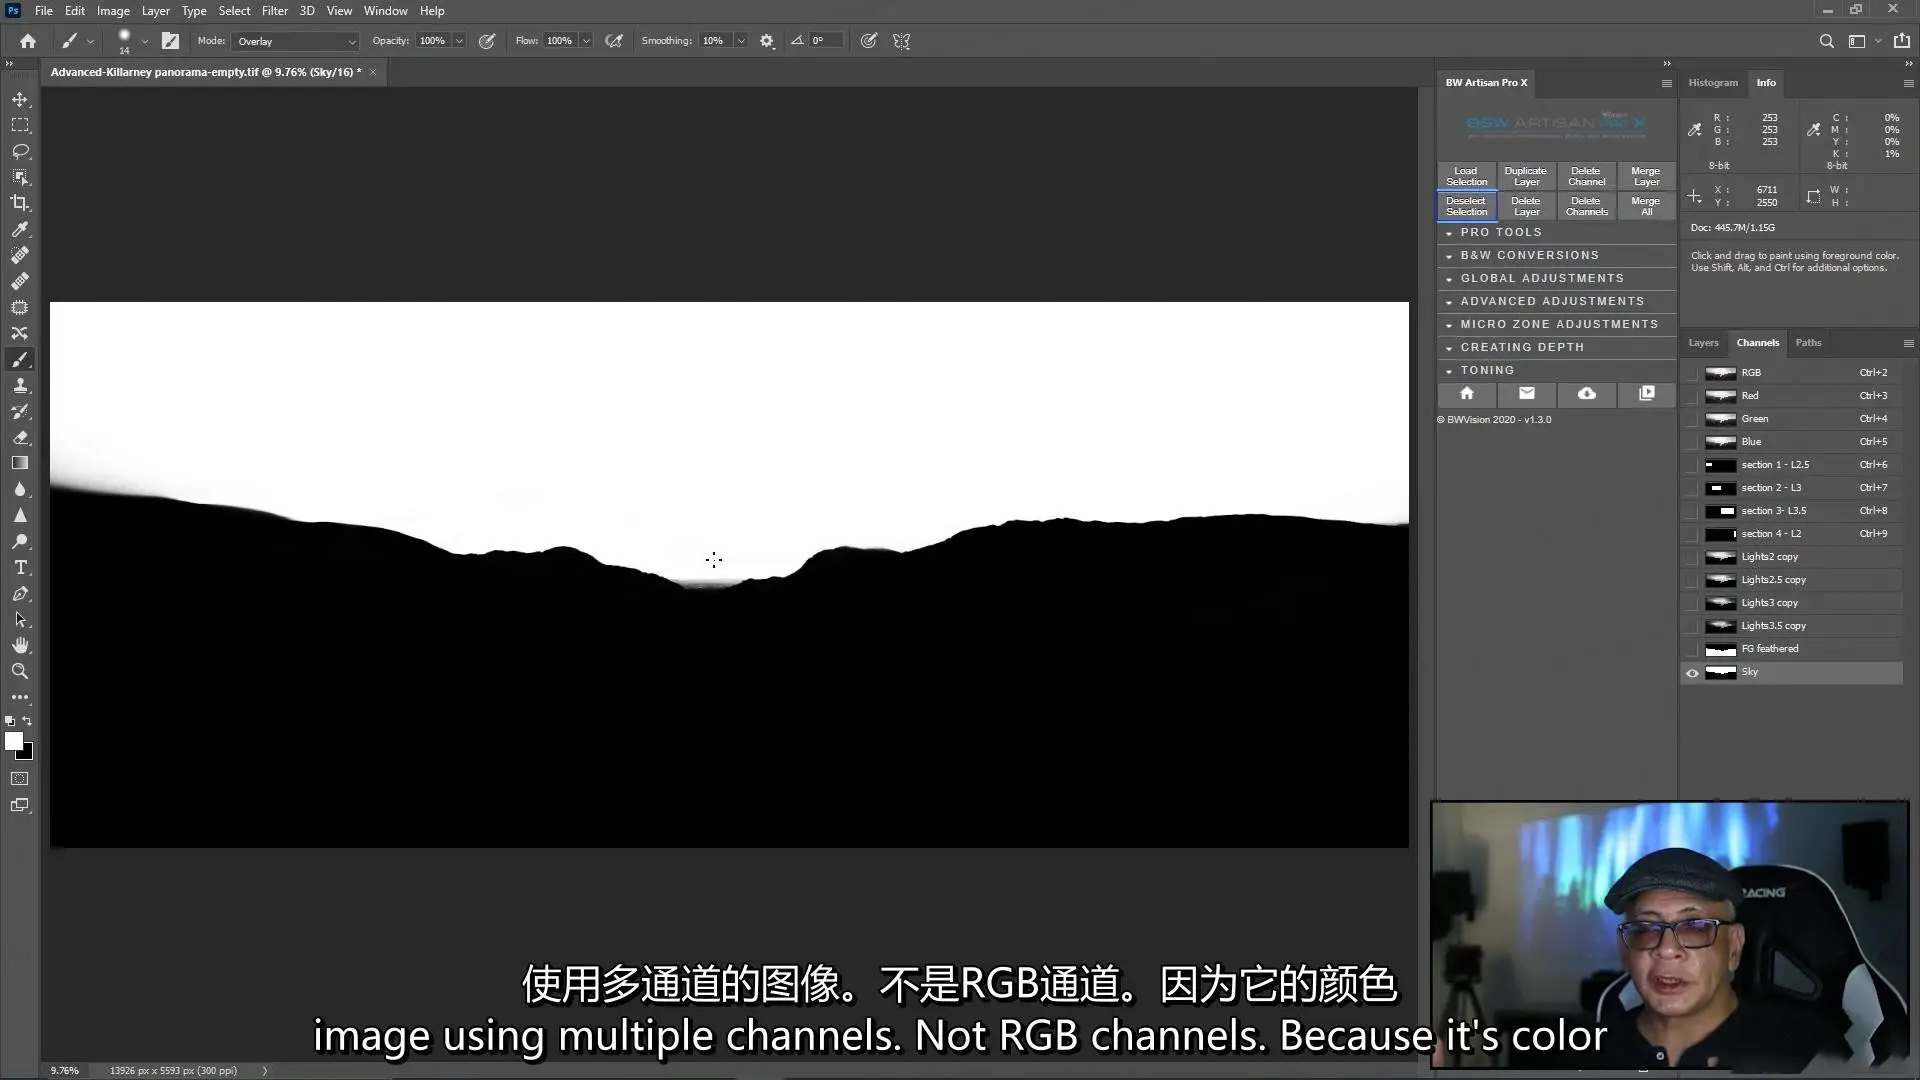The image size is (1920, 1080).
Task: Toggle Quick Mask mode
Action: (x=20, y=779)
